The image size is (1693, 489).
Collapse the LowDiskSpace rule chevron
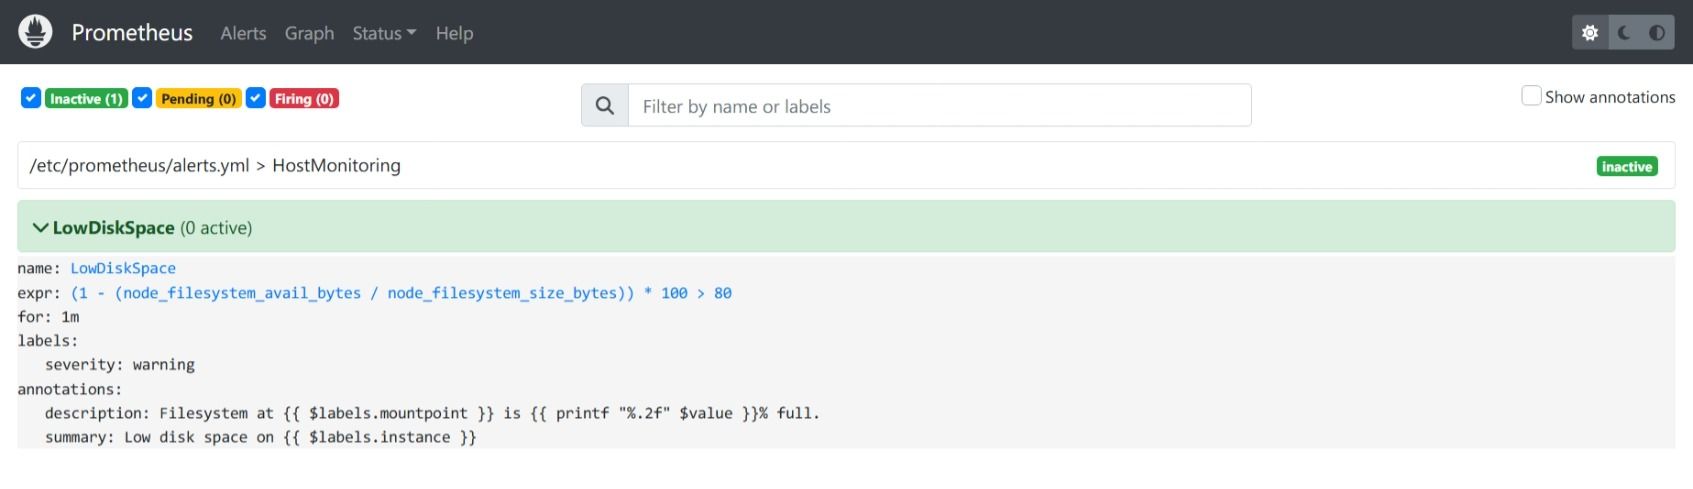[x=40, y=228]
